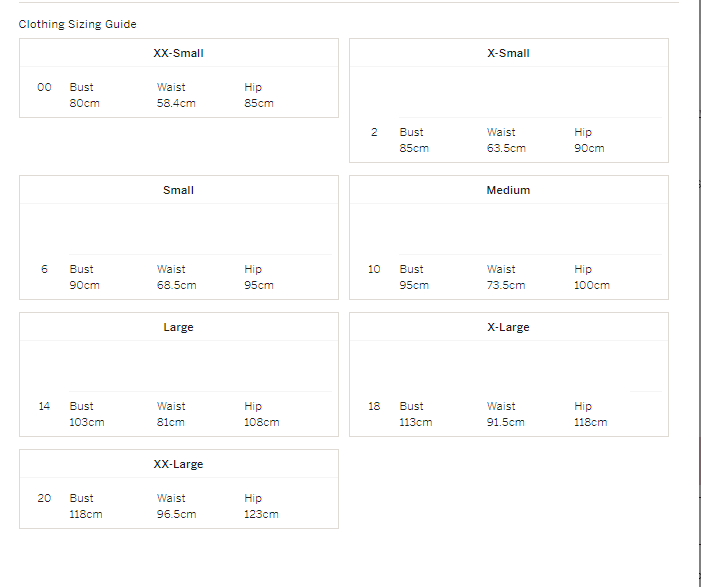This screenshot has width=701, height=587.
Task: Click size number 18 row label
Action: 374,406
